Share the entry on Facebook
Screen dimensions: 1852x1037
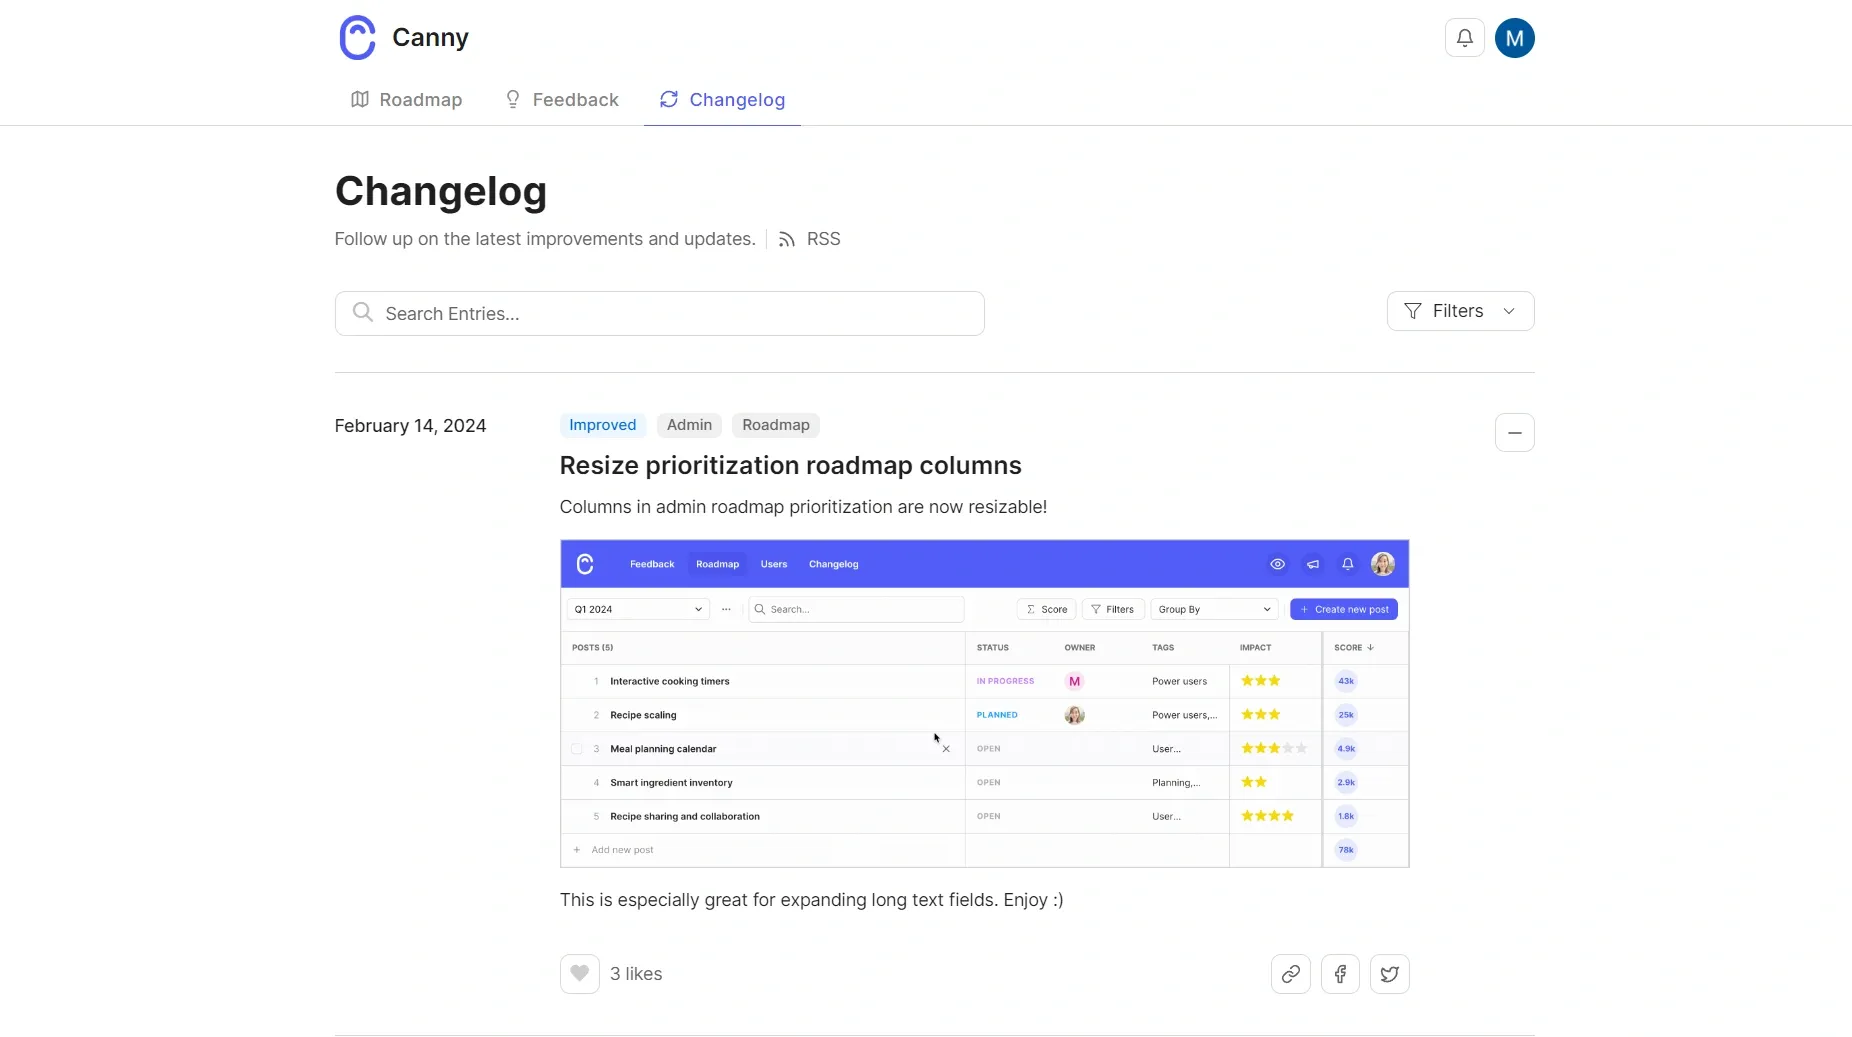coord(1340,974)
